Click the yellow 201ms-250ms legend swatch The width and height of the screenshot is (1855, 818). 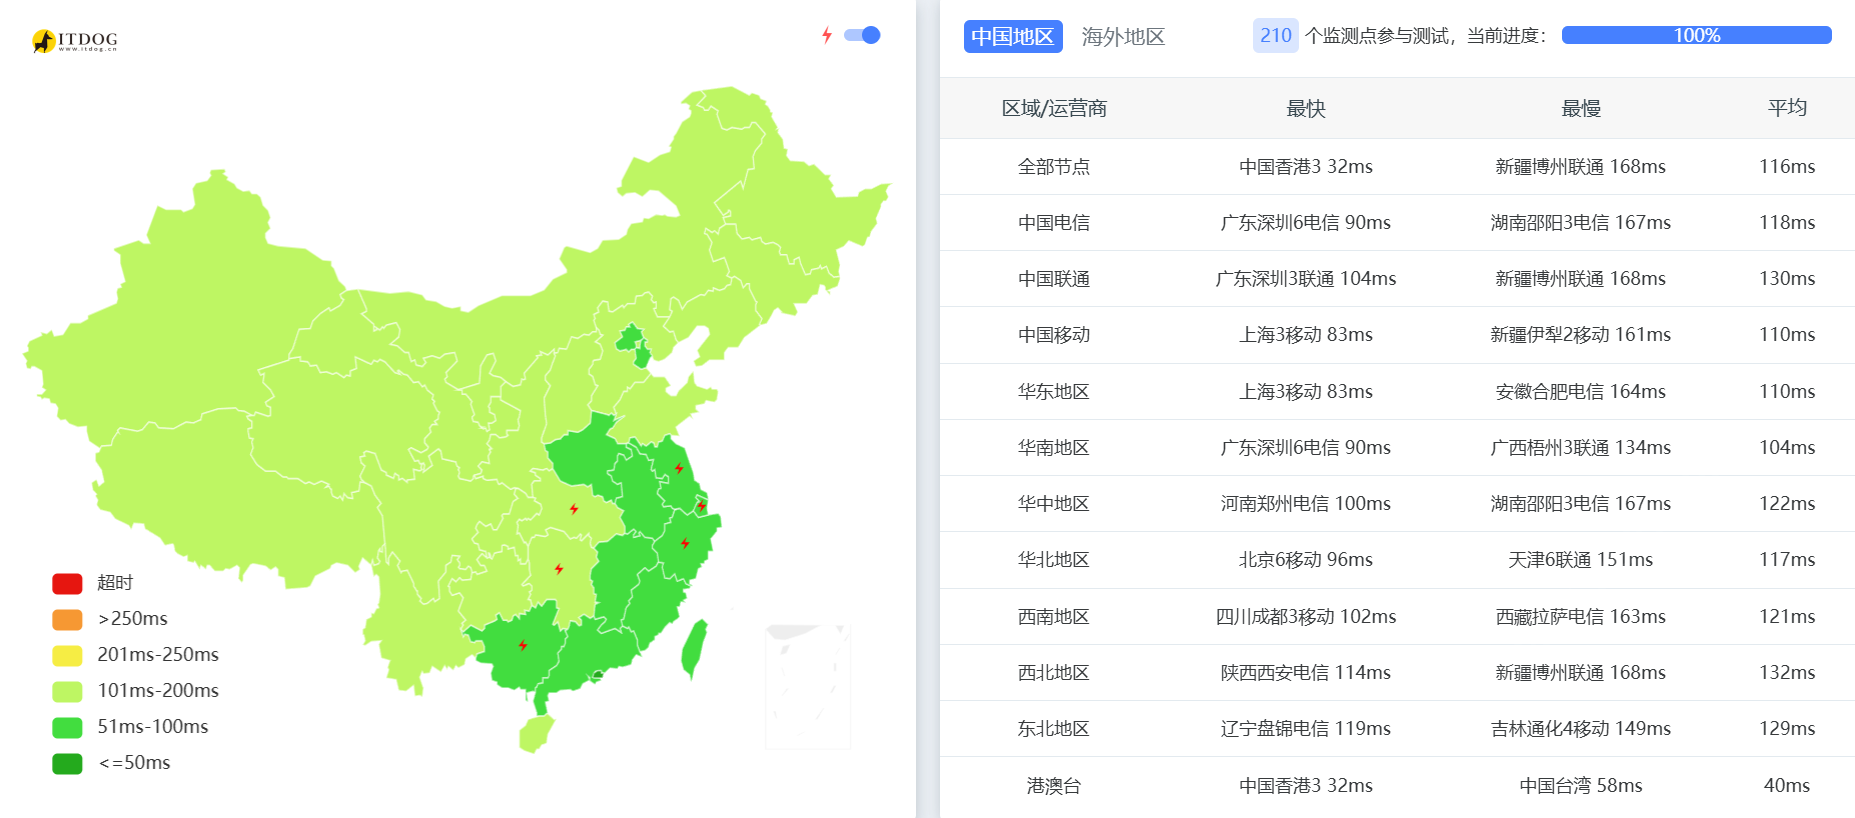[x=67, y=655]
